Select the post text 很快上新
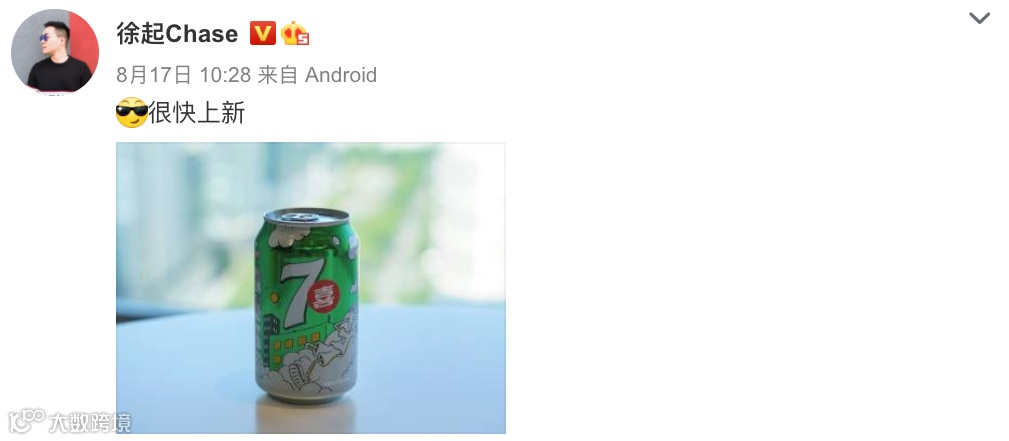 coord(197,113)
